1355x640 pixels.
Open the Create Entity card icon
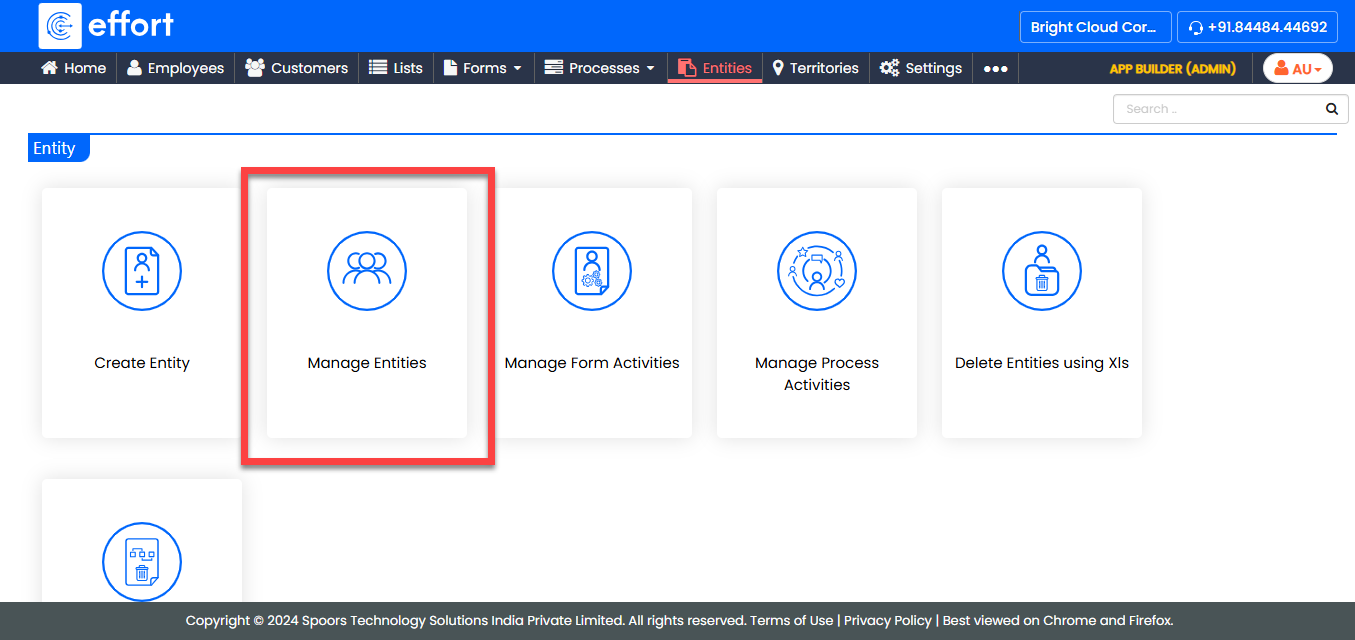(141, 271)
